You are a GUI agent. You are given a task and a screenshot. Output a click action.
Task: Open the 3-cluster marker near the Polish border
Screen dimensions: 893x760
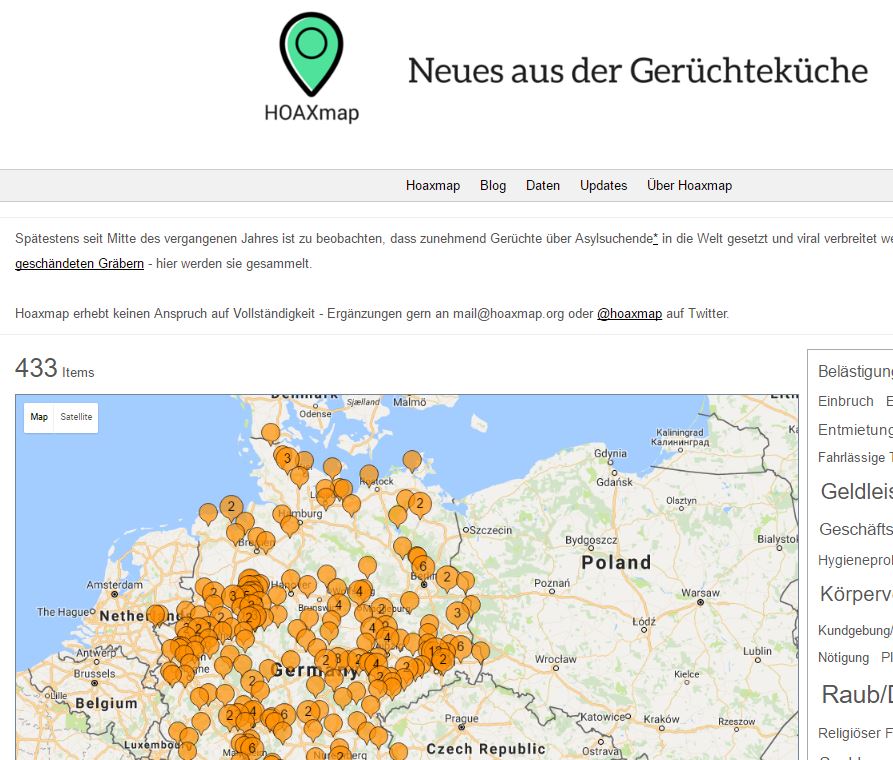tap(458, 612)
